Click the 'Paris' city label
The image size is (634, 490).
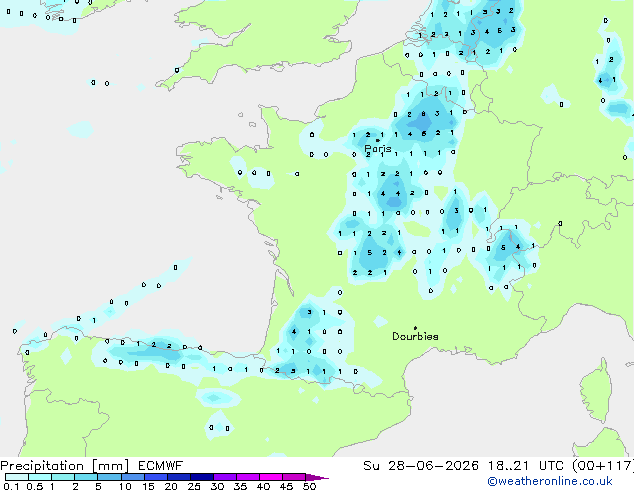coord(378,149)
